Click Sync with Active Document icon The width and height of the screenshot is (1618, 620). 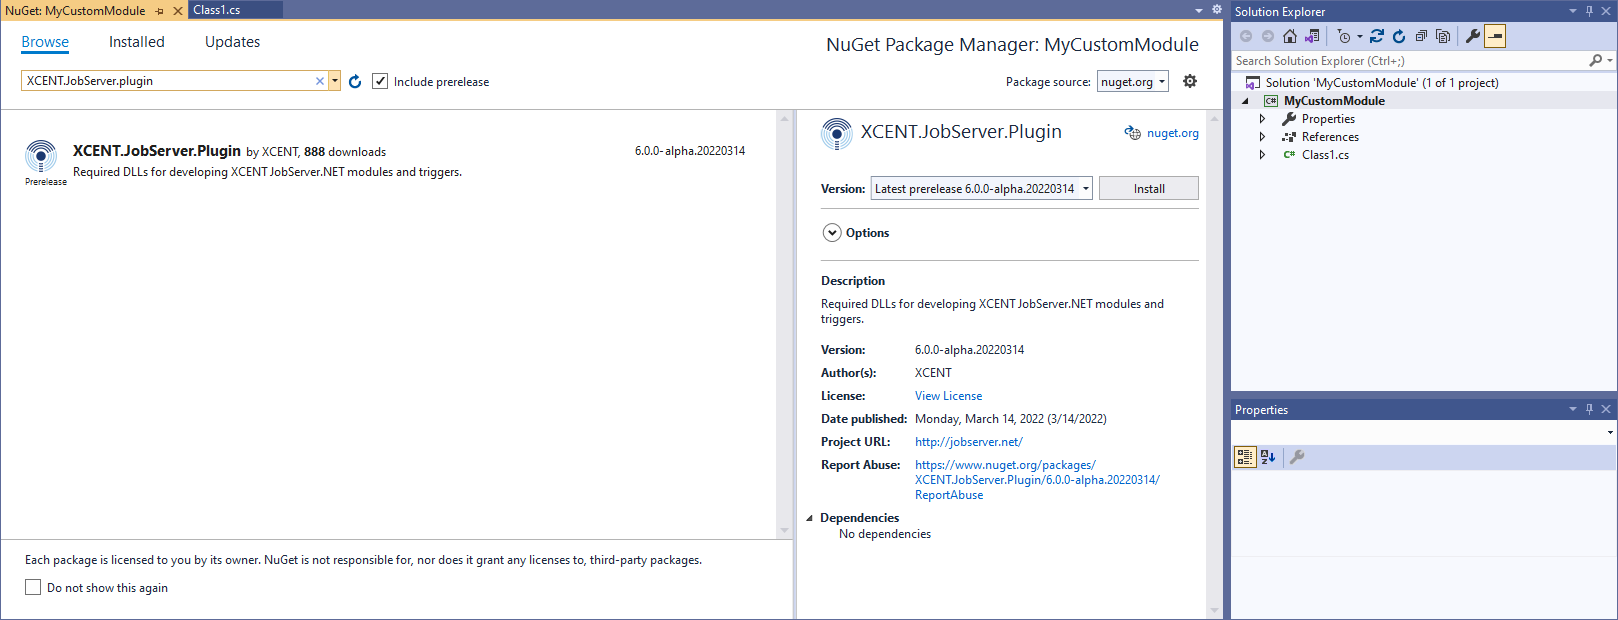(1377, 36)
